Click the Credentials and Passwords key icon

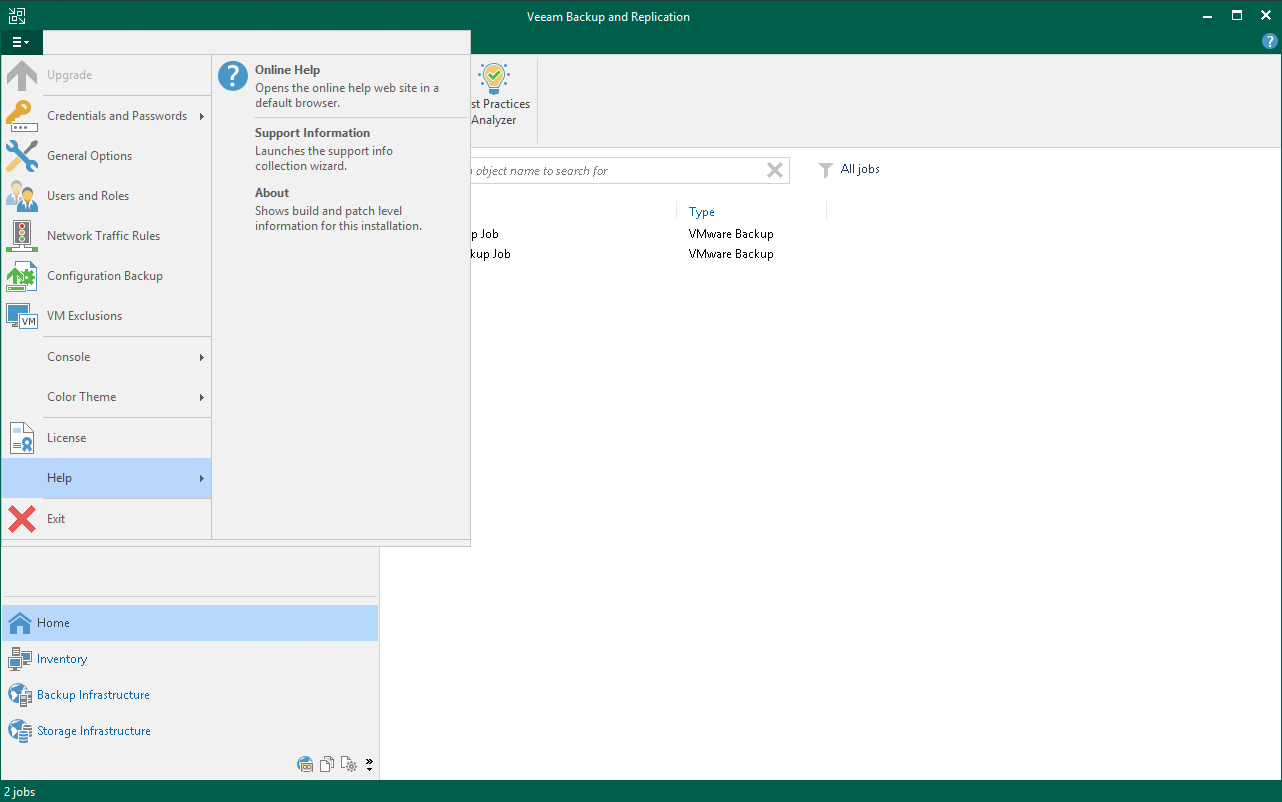(22, 116)
